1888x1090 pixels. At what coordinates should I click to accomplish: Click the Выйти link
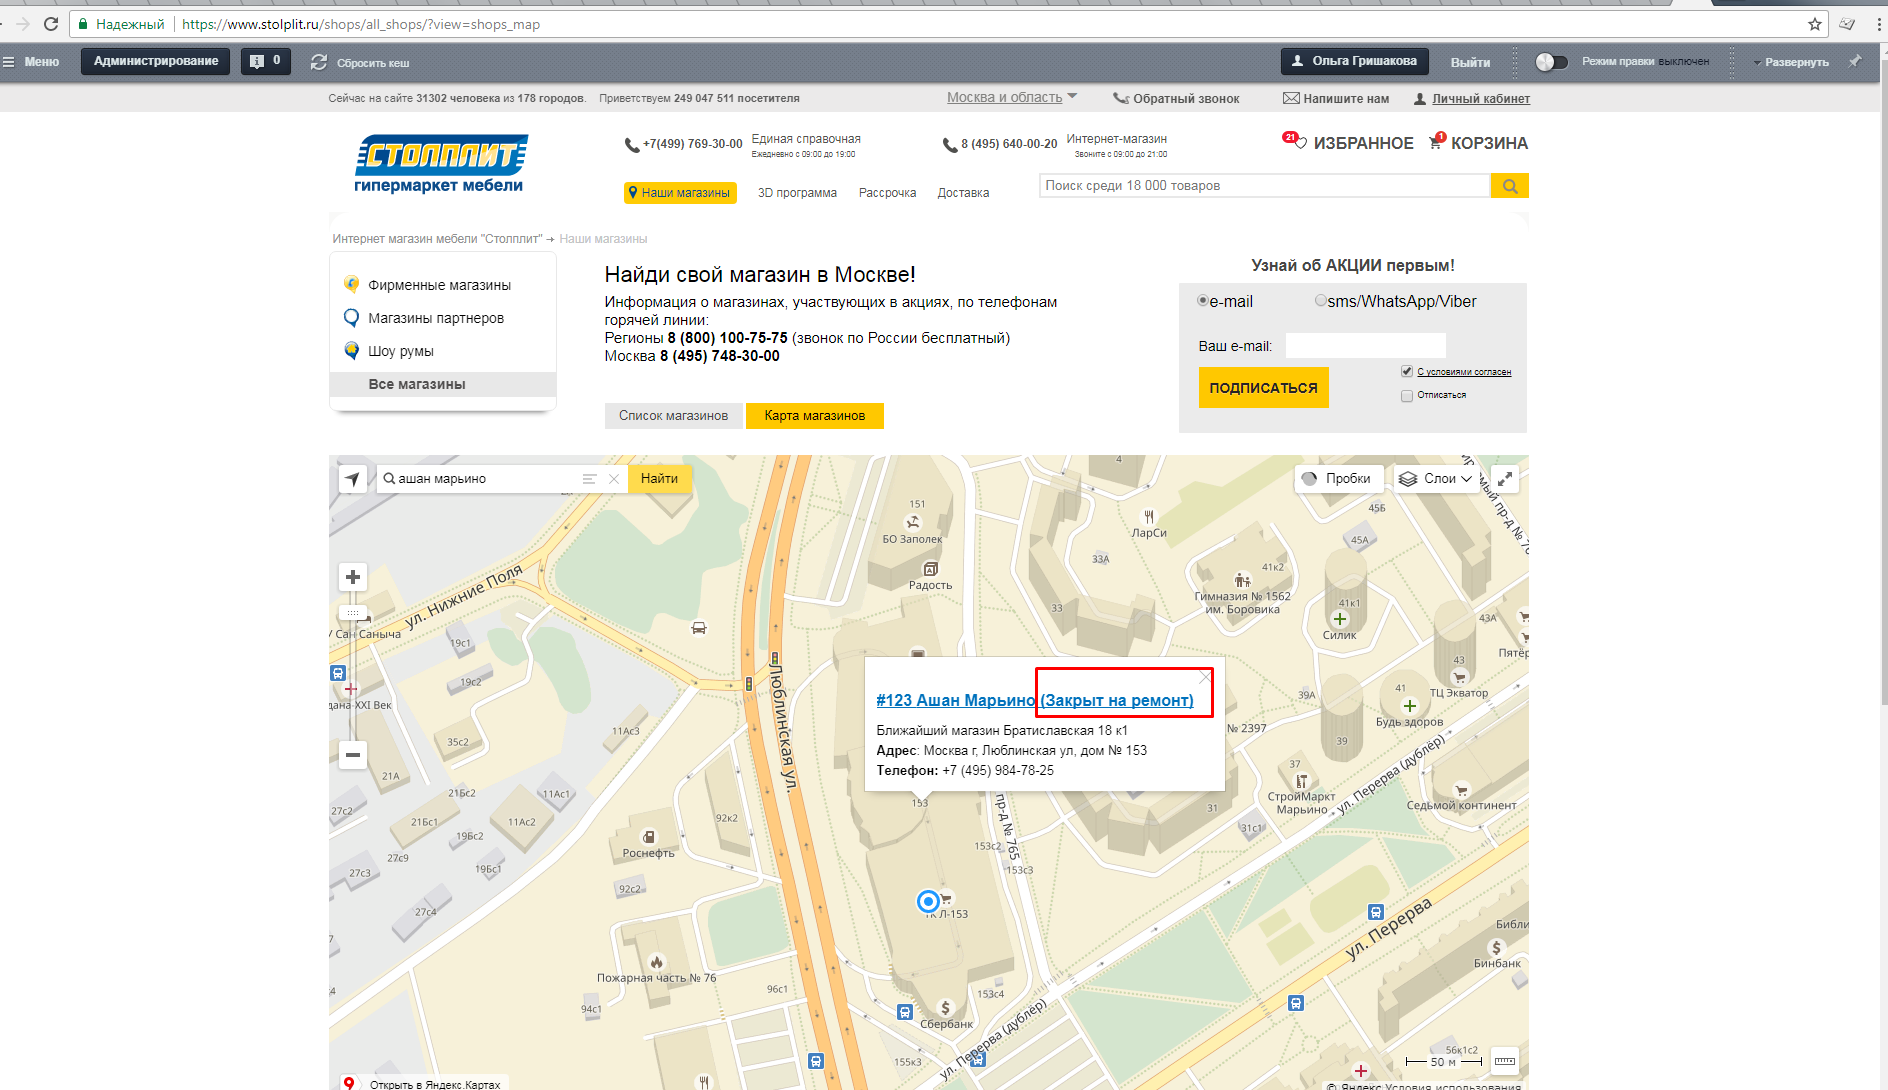1470,62
